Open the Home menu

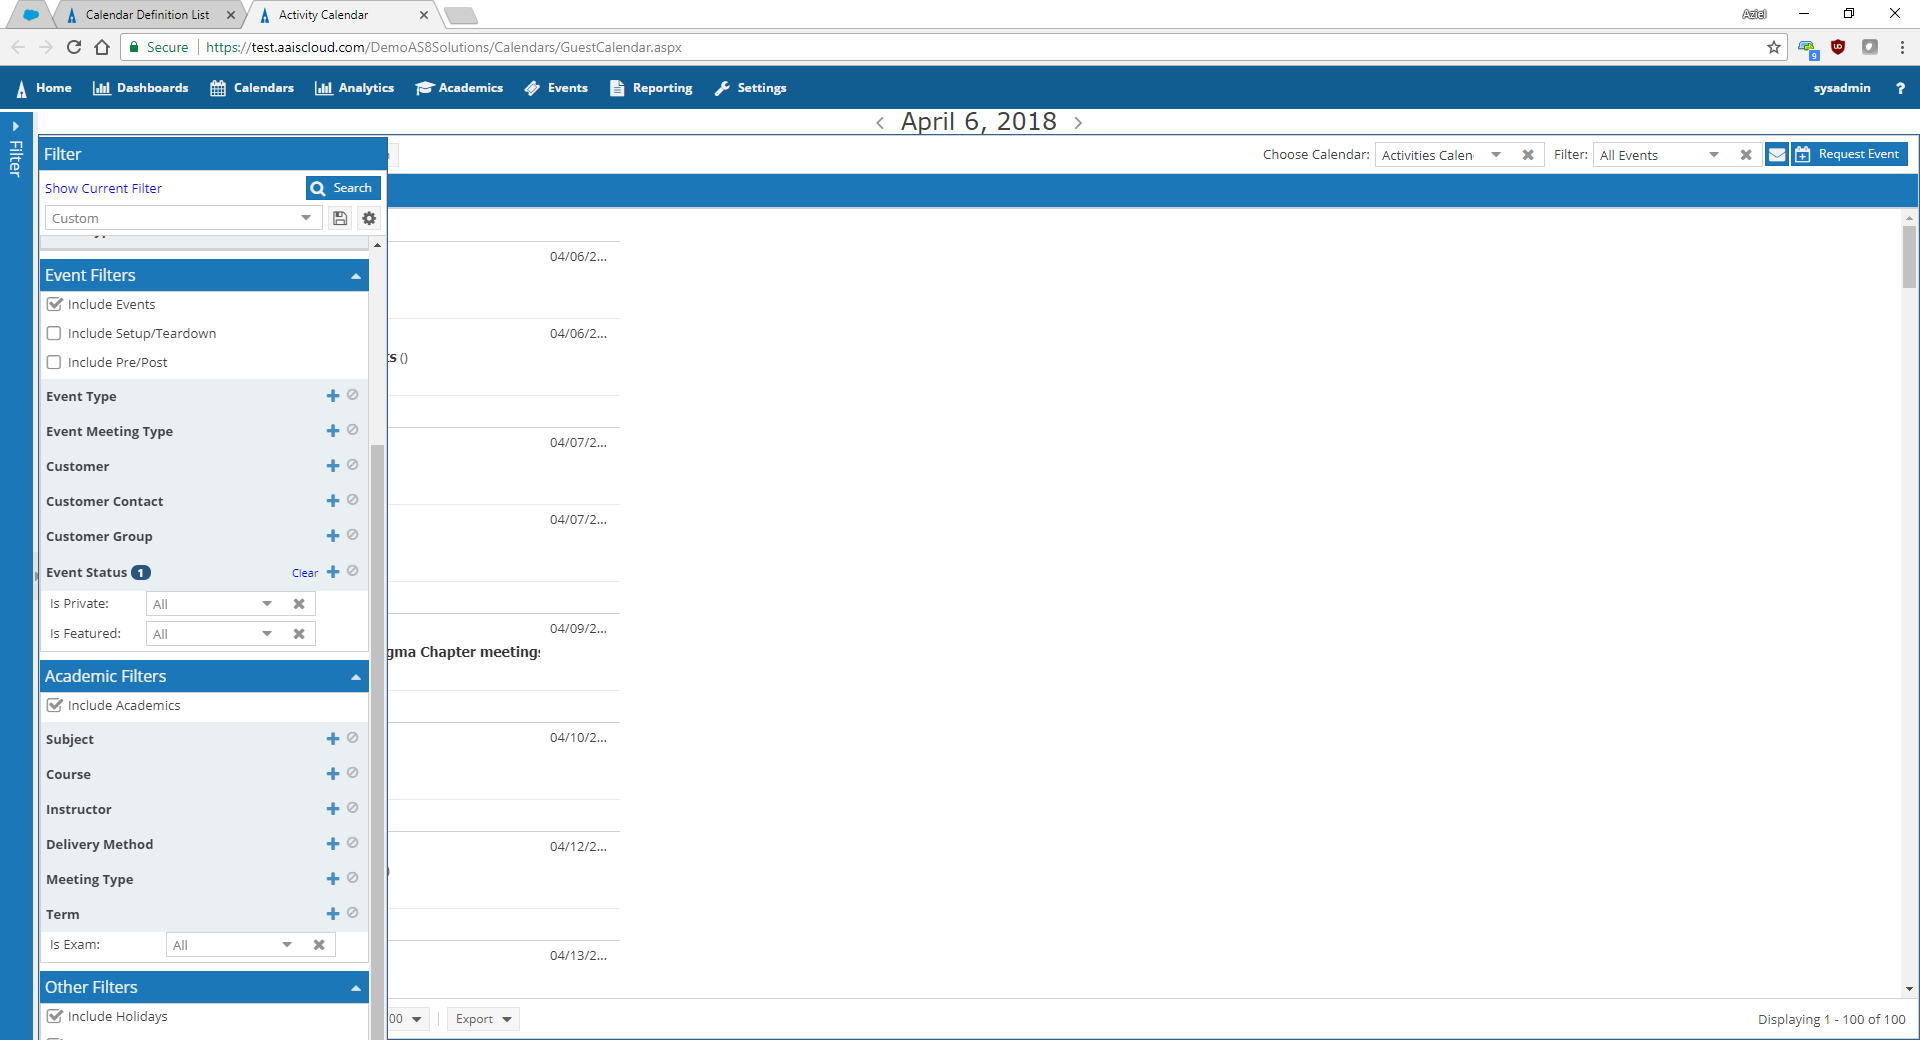[x=44, y=88]
